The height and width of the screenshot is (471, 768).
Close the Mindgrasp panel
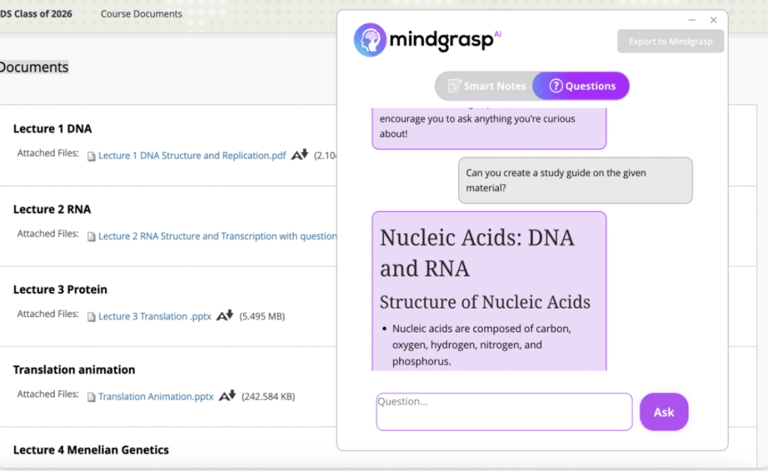(x=713, y=20)
